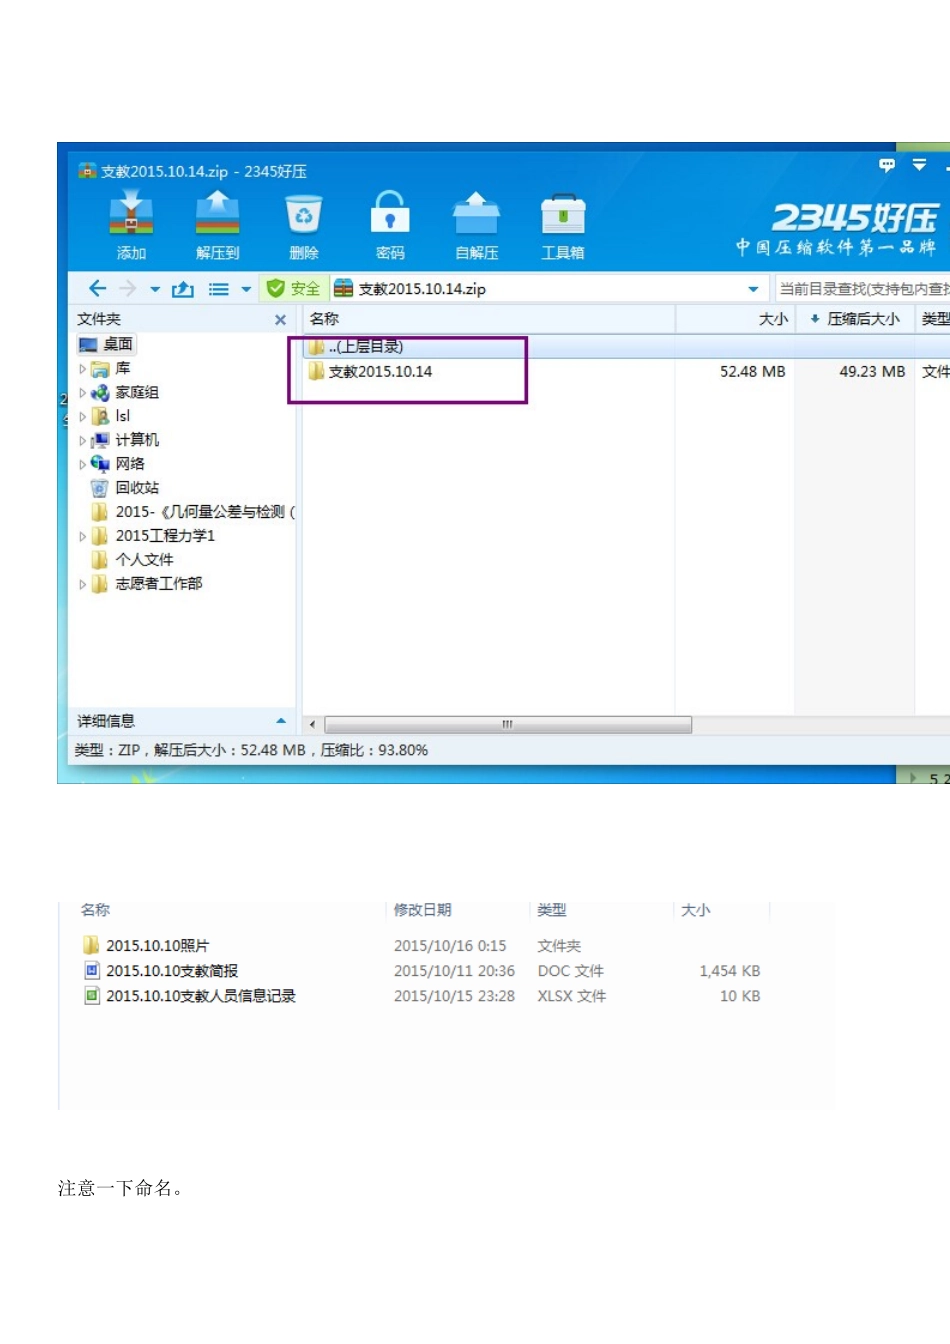Expand the 2015工程力学1 tree node
950x1344 pixels.
[x=82, y=536]
